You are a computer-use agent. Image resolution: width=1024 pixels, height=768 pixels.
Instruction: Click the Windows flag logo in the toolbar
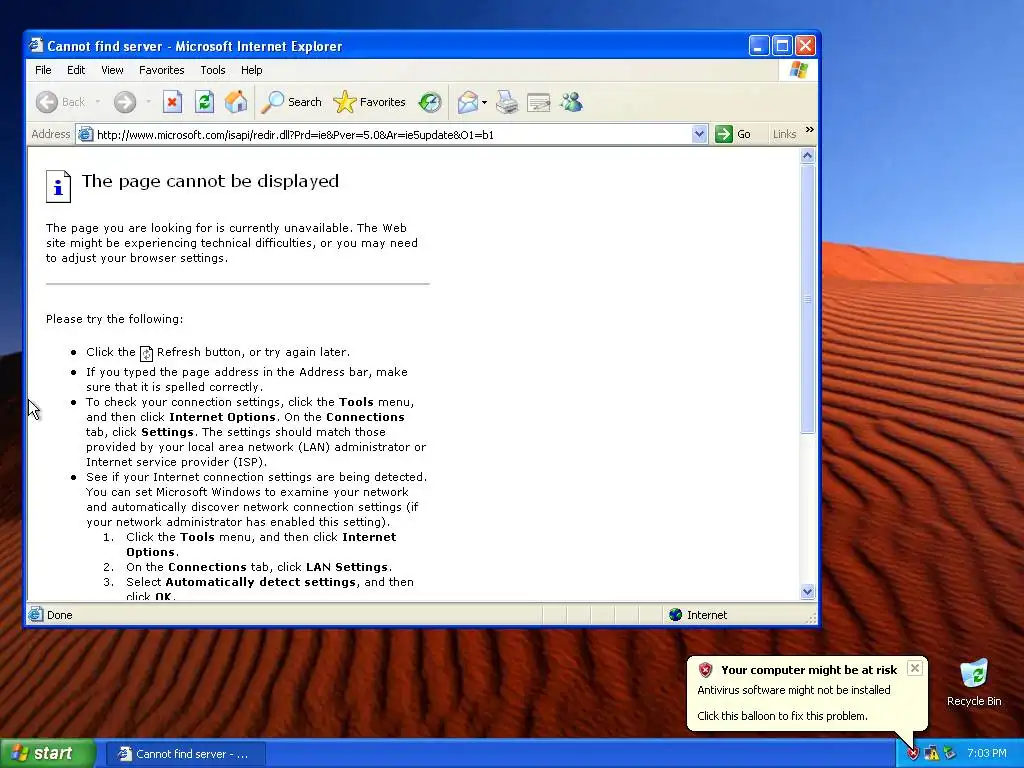(798, 70)
